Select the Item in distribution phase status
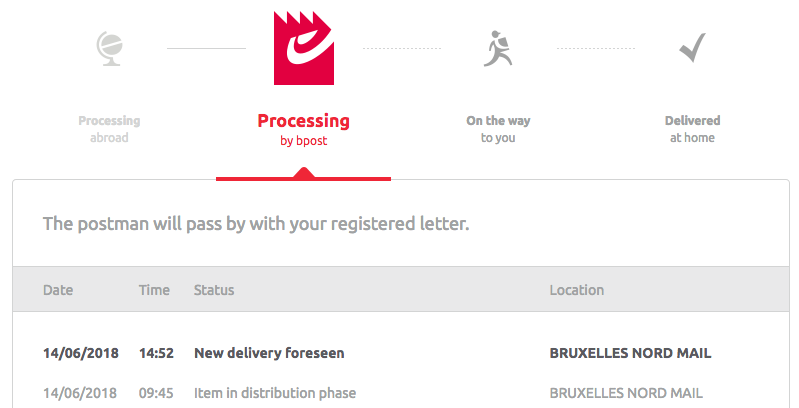This screenshot has height=408, width=799. pos(275,393)
